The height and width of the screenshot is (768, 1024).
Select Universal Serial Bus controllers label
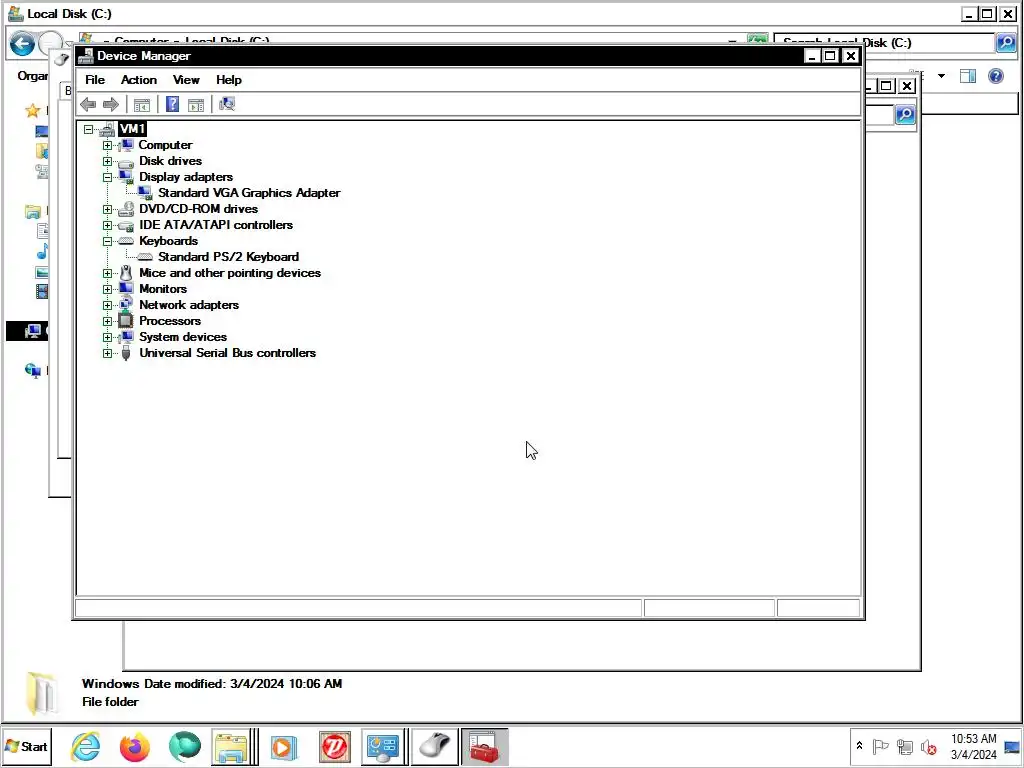coord(227,353)
